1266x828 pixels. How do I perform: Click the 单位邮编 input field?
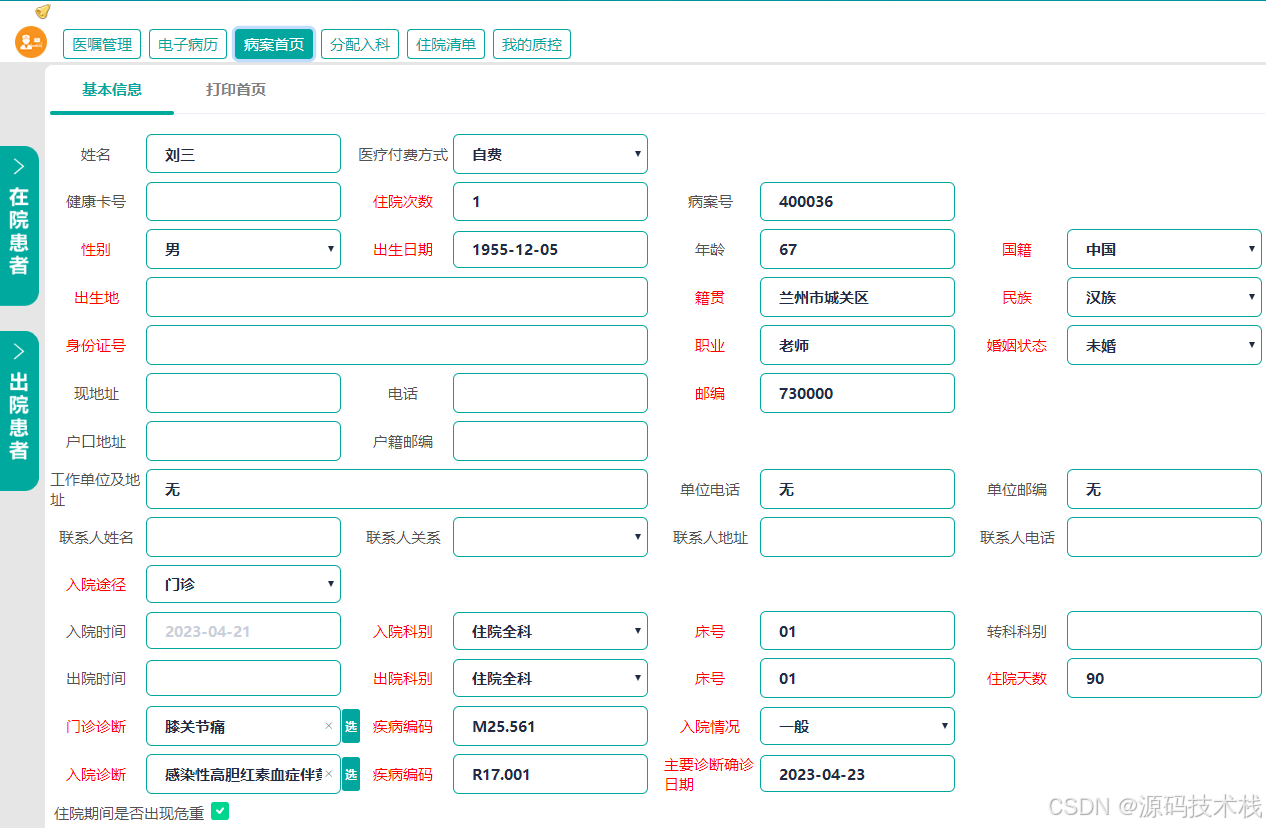(x=1164, y=489)
